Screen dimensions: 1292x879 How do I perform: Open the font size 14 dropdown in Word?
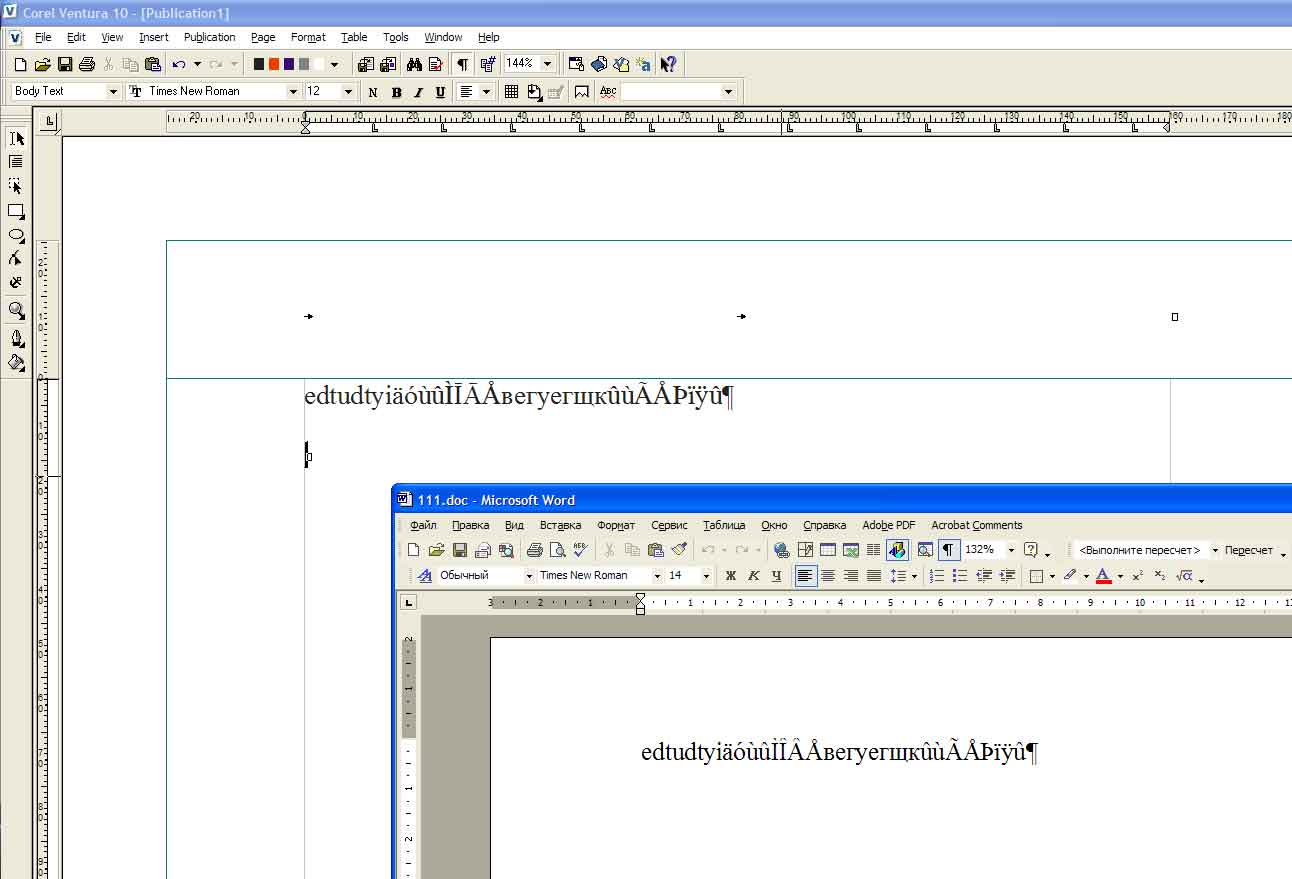(x=706, y=576)
